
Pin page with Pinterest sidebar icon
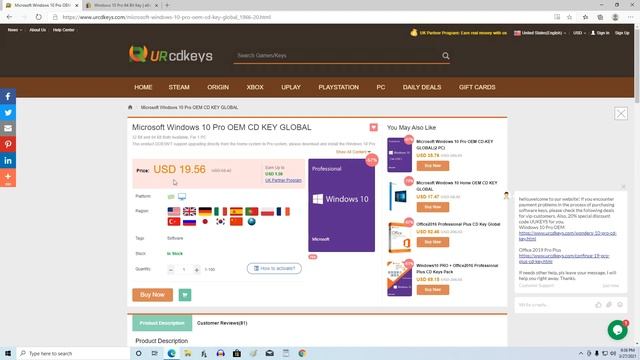click(x=8, y=144)
